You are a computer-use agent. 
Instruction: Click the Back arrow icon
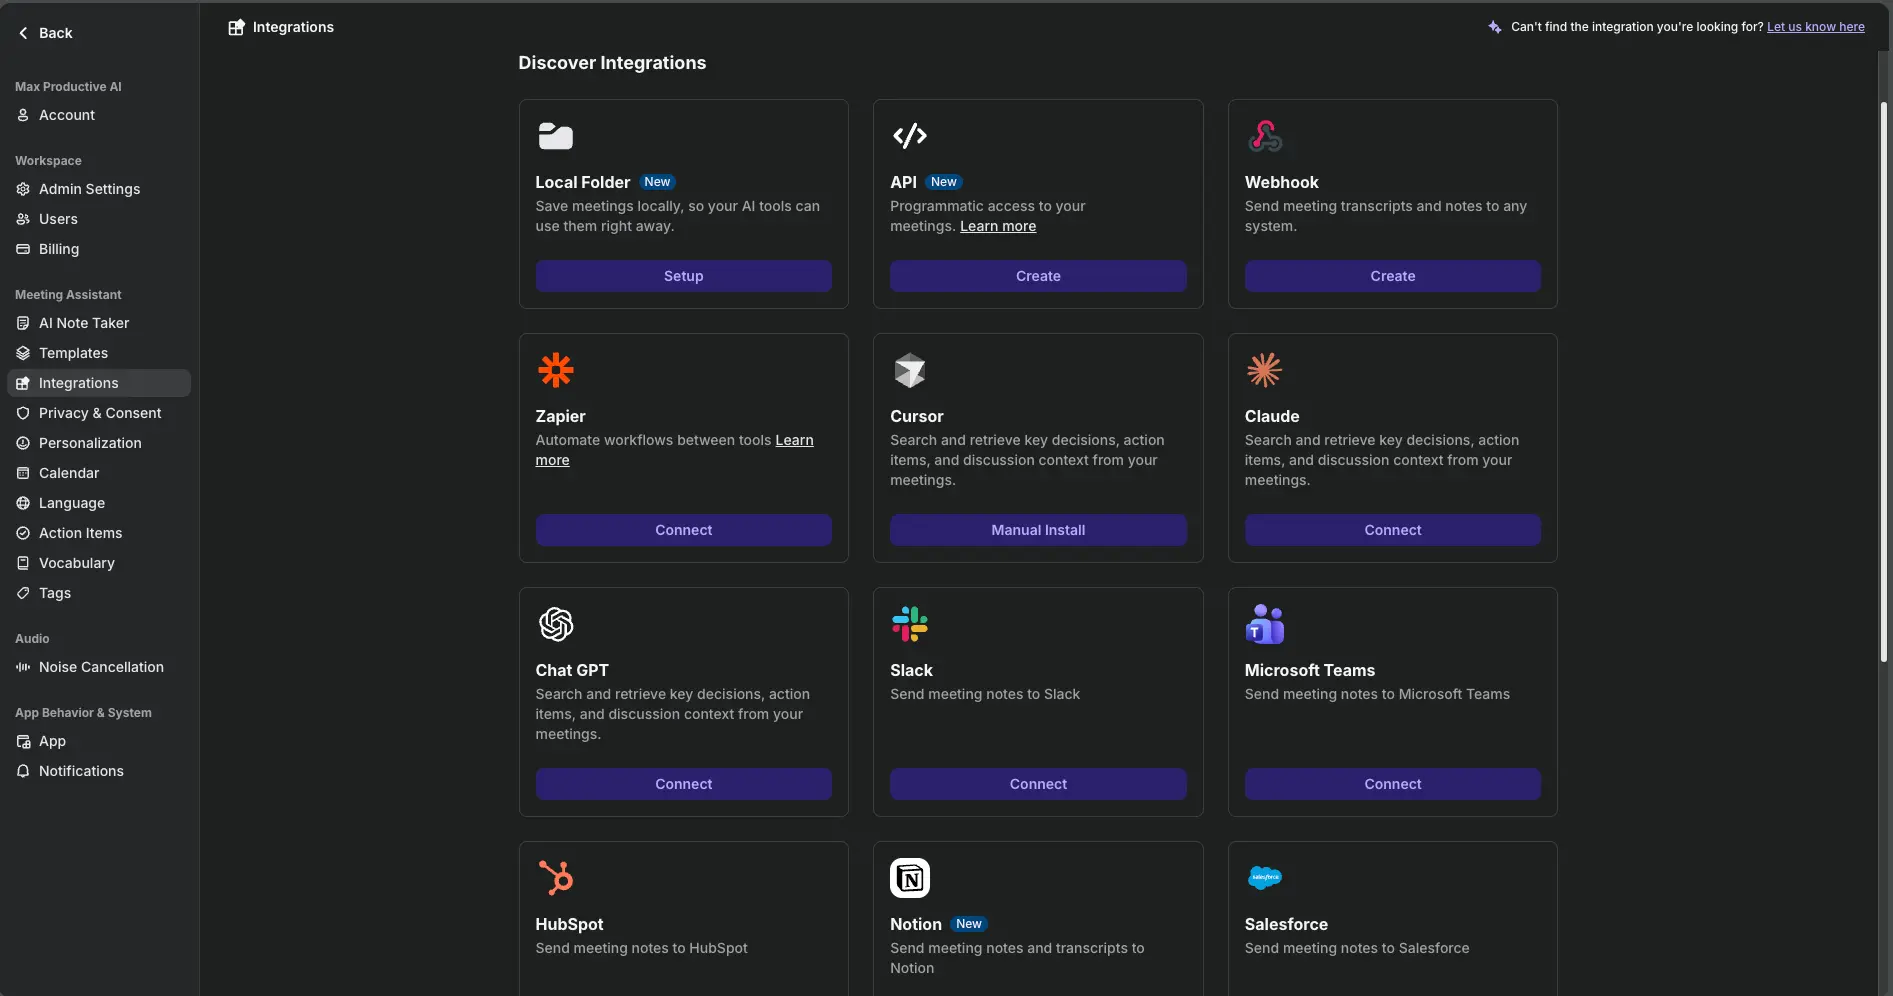point(23,33)
